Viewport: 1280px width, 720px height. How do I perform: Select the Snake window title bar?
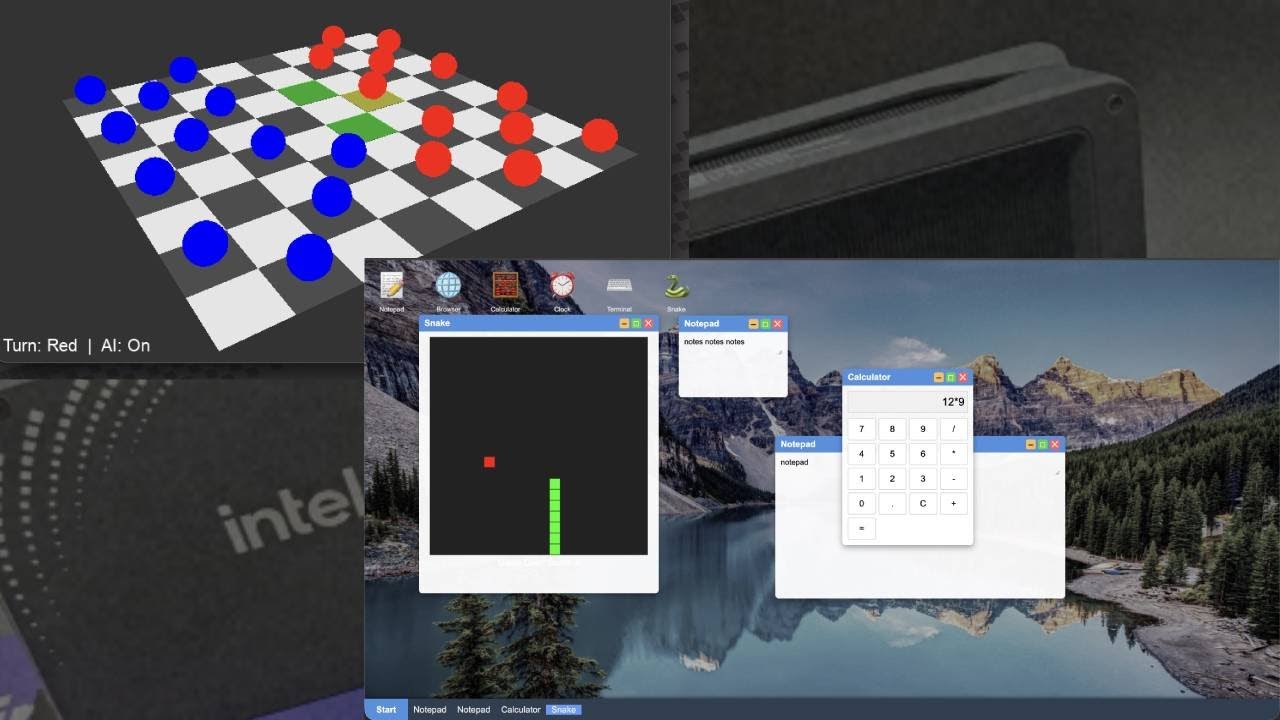pos(538,323)
